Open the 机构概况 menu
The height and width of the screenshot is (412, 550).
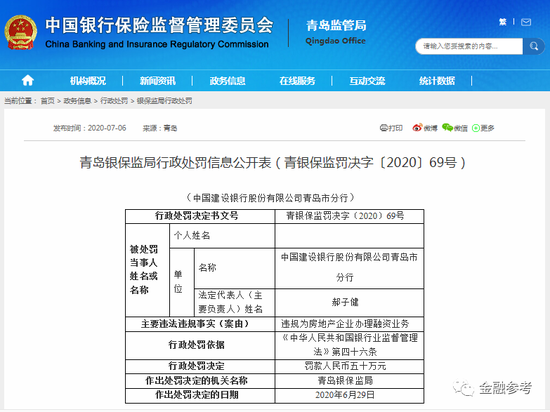(x=88, y=81)
